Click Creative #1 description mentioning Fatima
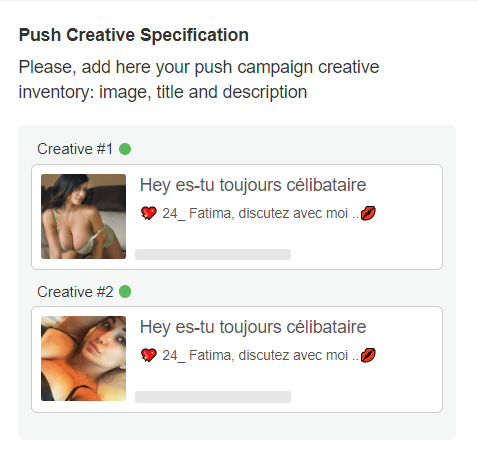 (258, 213)
